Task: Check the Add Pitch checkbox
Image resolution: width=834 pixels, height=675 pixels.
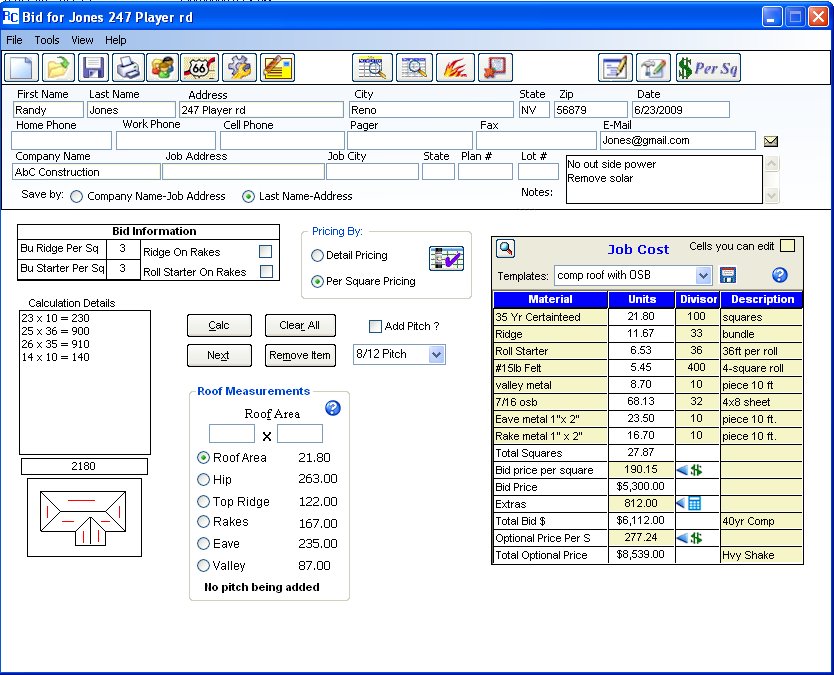Action: (x=375, y=326)
